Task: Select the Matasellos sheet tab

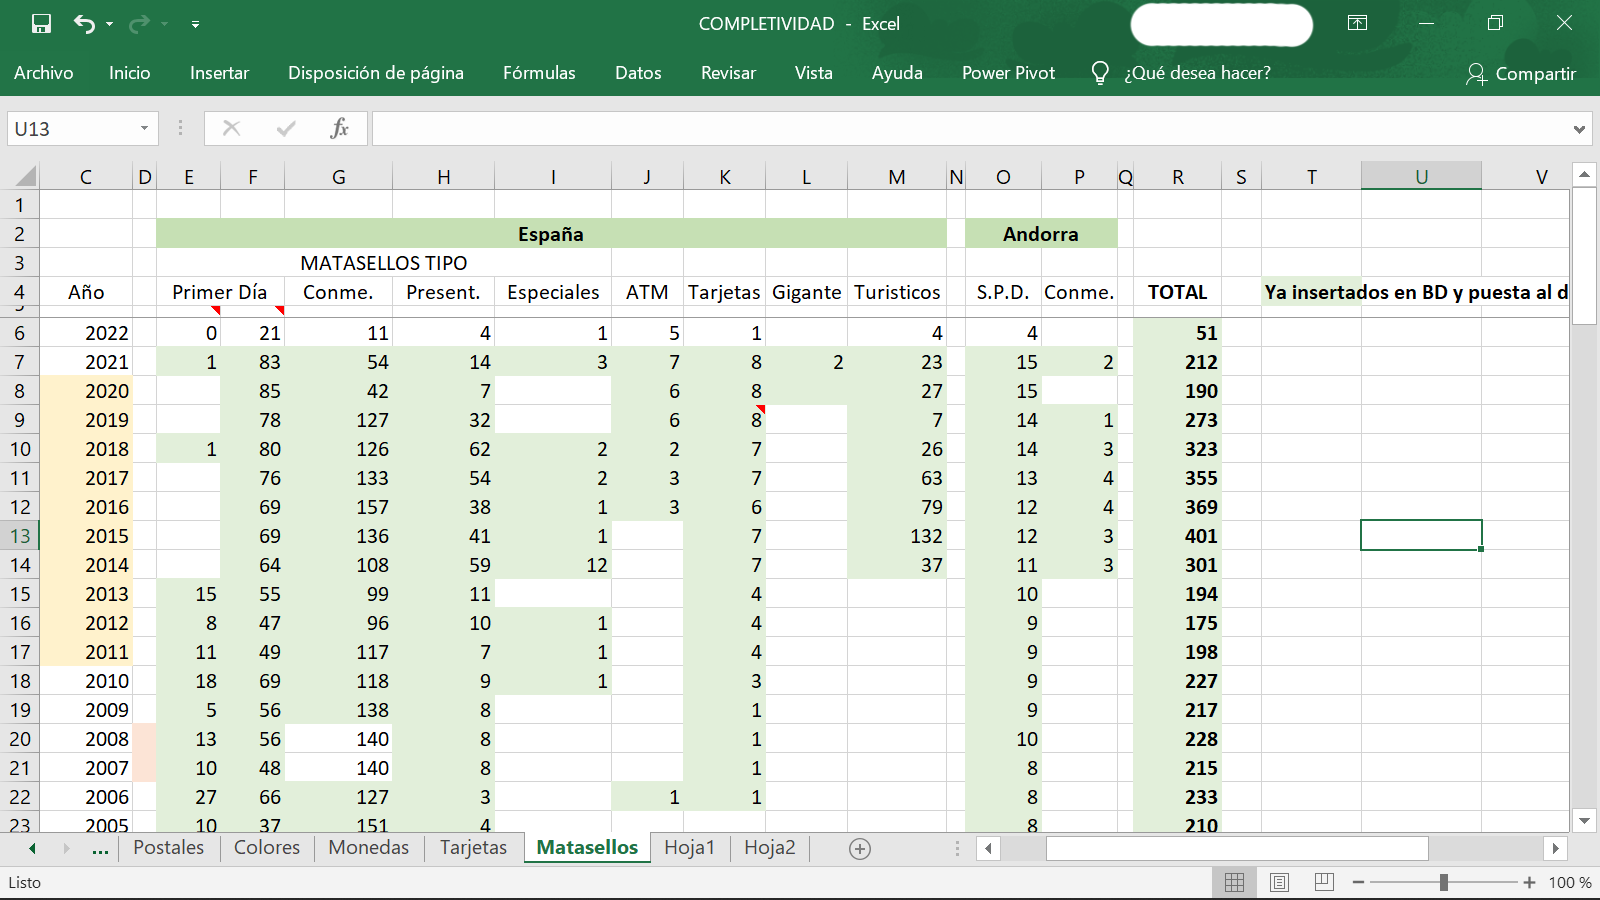Action: [587, 848]
